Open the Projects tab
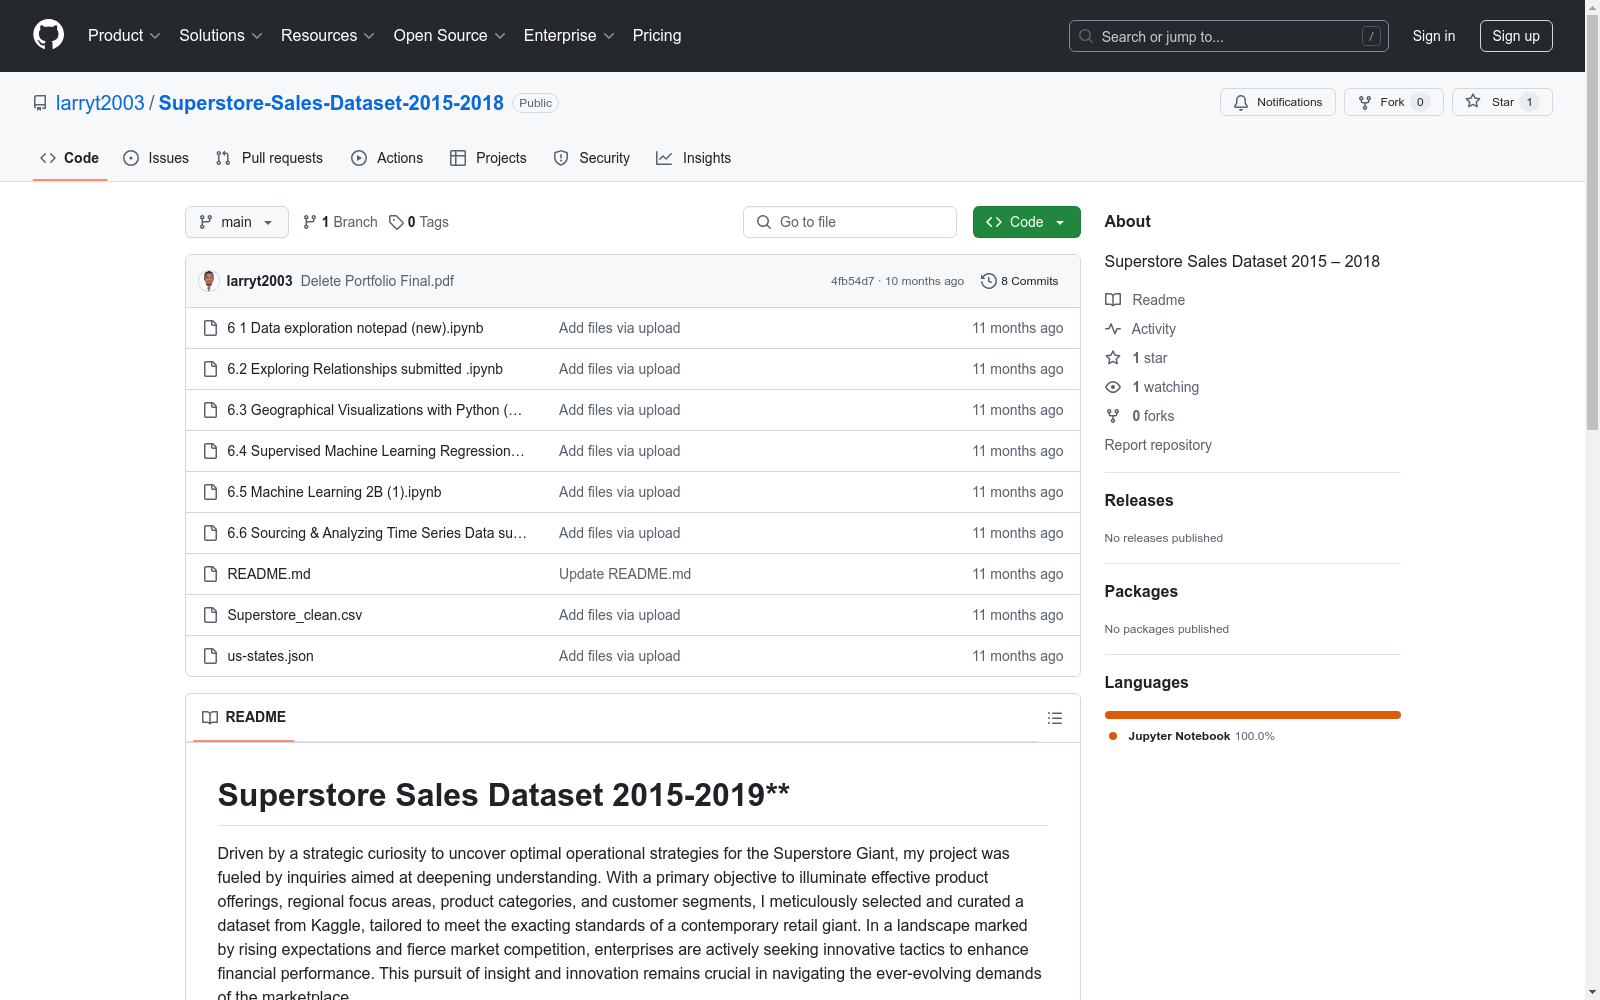Image resolution: width=1600 pixels, height=1000 pixels. click(x=488, y=158)
